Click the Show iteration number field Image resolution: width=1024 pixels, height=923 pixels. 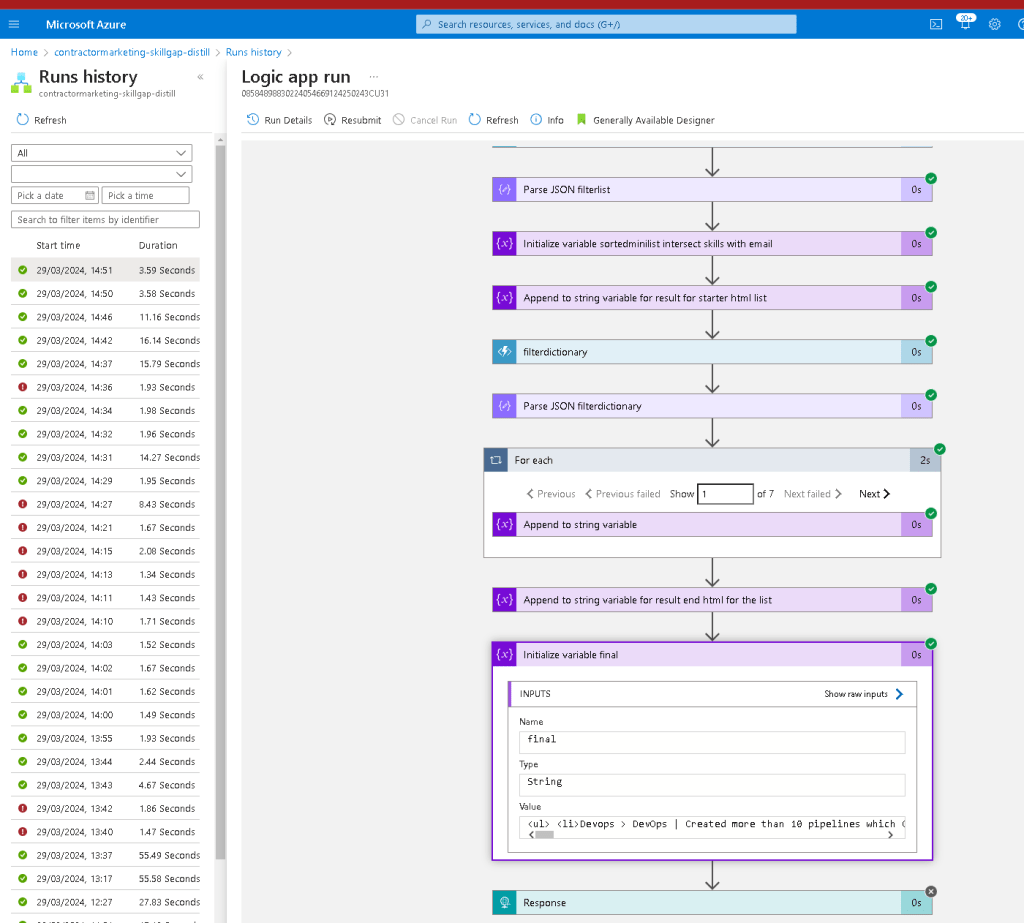point(725,494)
